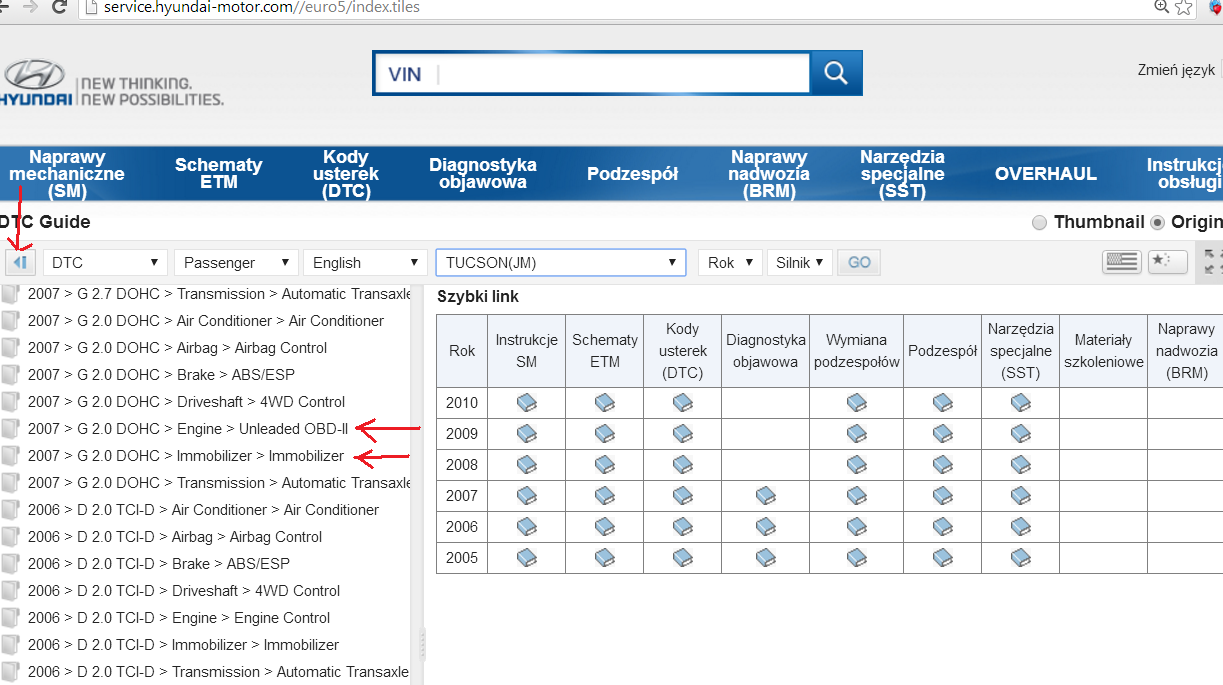The height and width of the screenshot is (685, 1223).
Task: Open 2005 Instrukcje SM book icon
Action: click(527, 558)
